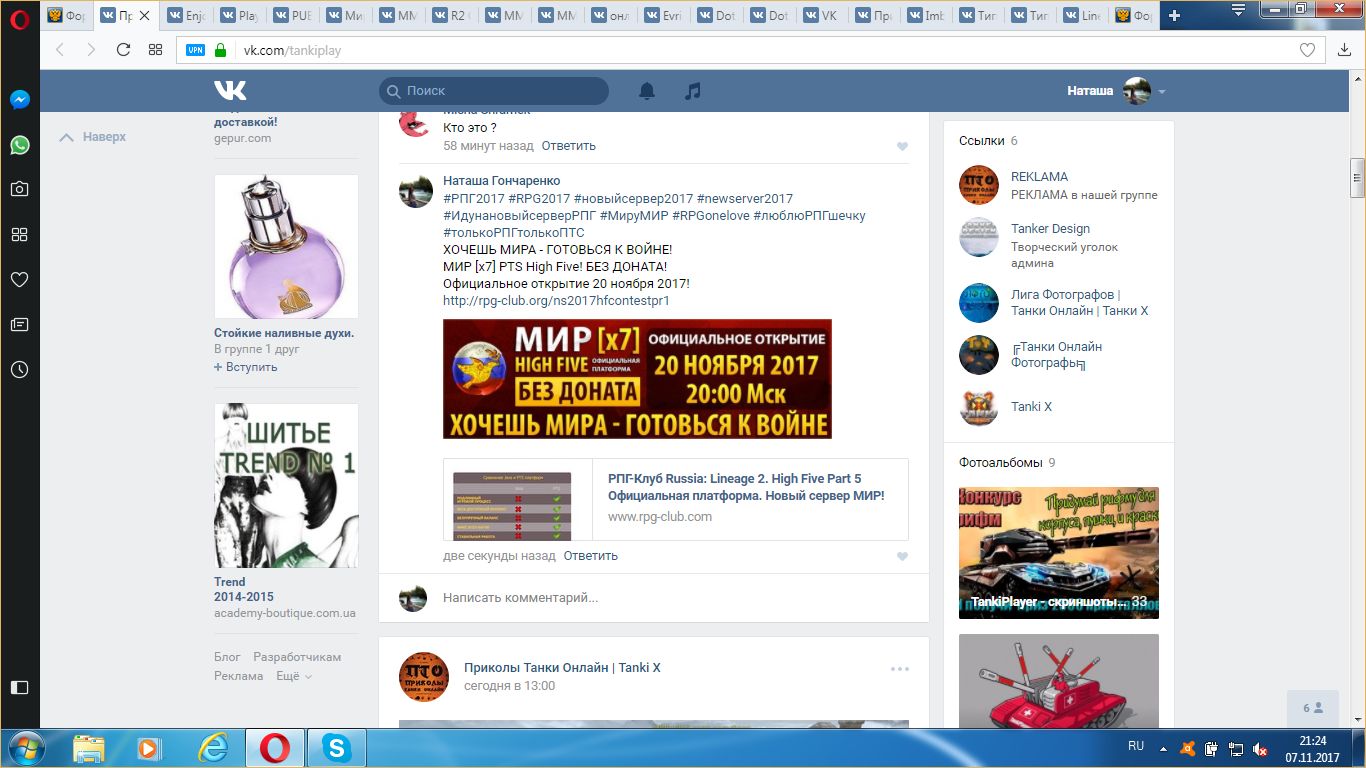Screen dimensions: 1366x768
Task: Toggle the VPN badge in the address bar
Action: tap(195, 50)
